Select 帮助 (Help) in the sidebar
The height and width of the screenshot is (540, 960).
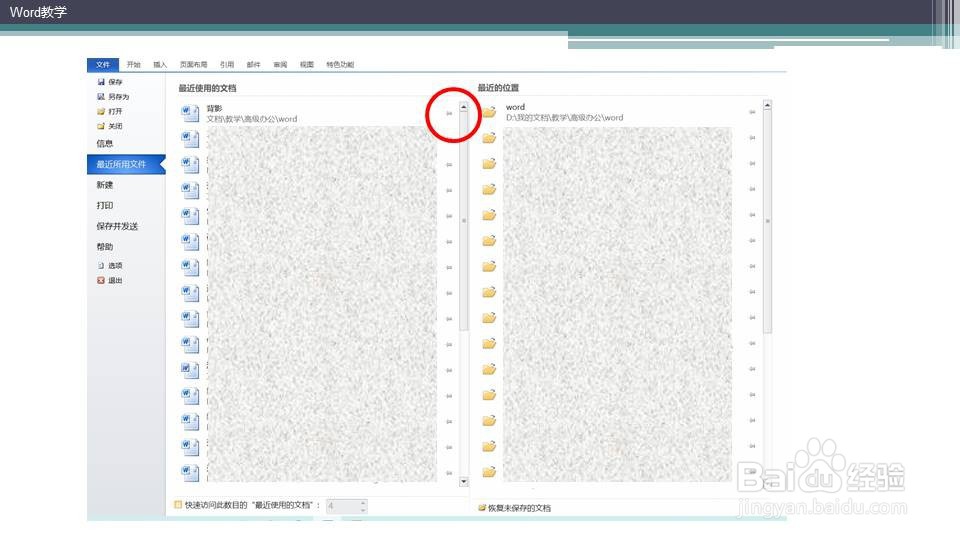pyautogui.click(x=105, y=246)
